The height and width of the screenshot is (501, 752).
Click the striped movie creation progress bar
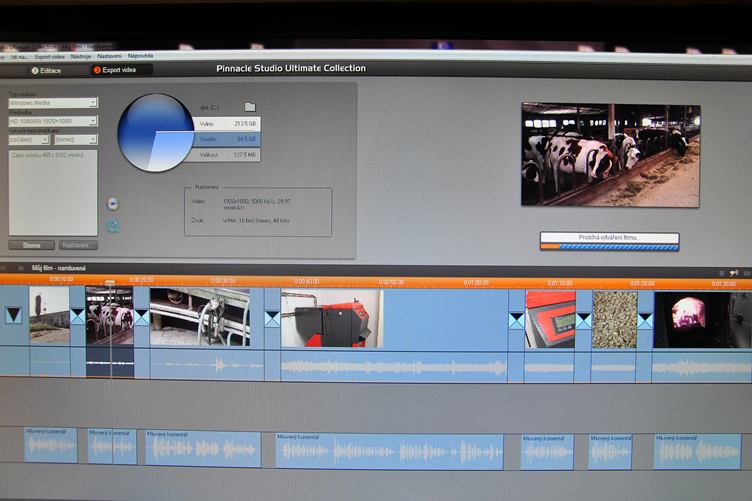tap(610, 247)
